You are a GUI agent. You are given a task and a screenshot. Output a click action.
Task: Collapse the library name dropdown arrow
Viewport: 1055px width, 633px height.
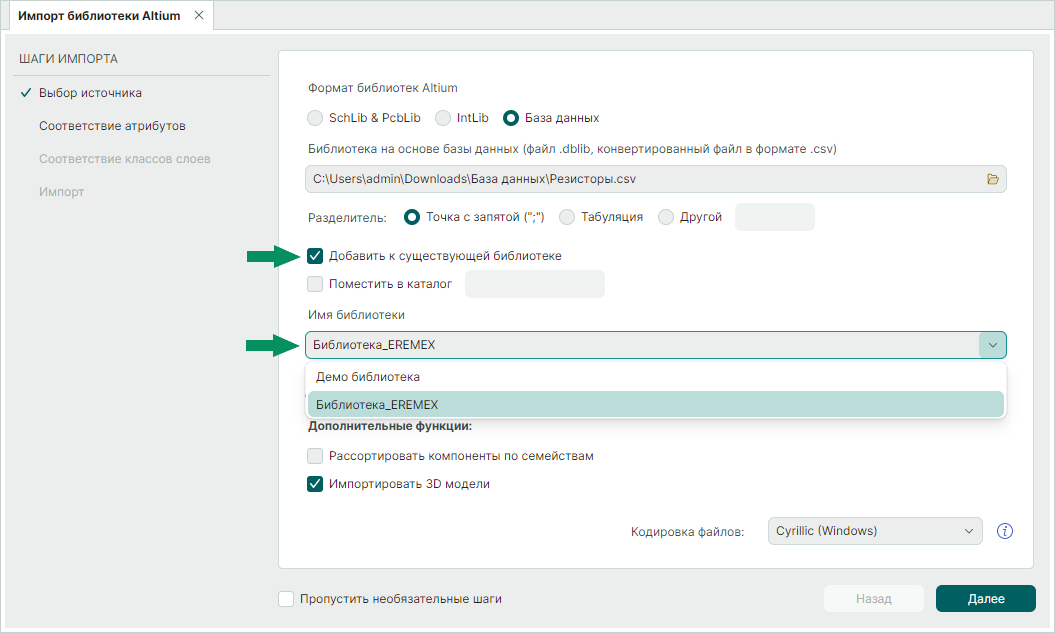point(992,345)
